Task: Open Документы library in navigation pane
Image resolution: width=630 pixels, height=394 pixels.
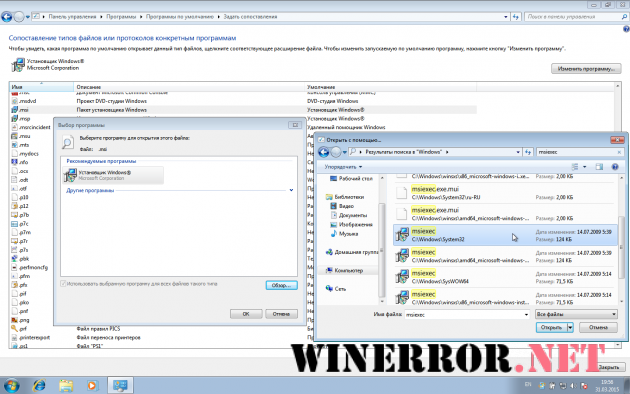Action: tap(349, 215)
